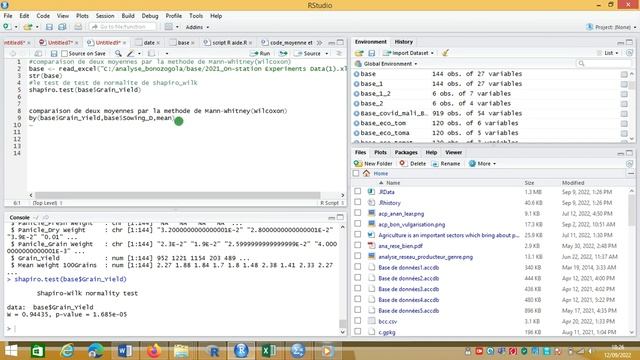640x360 pixels.
Task: Save the script via the editor toolbar icon
Action: [x=53, y=53]
